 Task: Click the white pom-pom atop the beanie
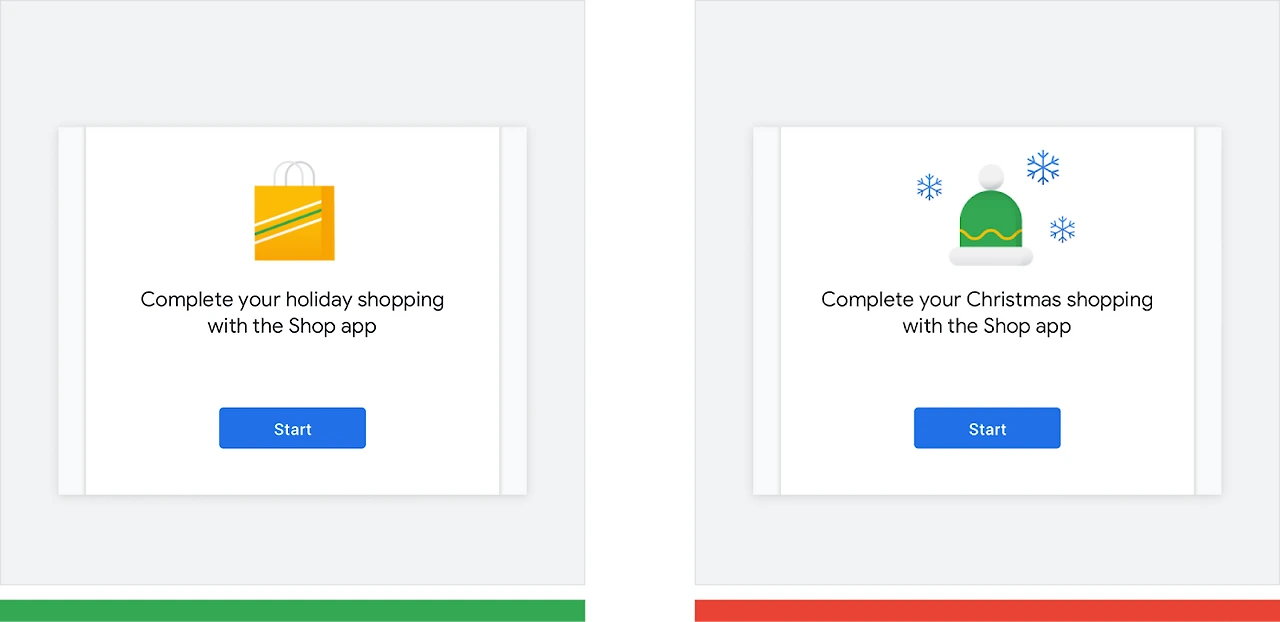pyautogui.click(x=991, y=177)
